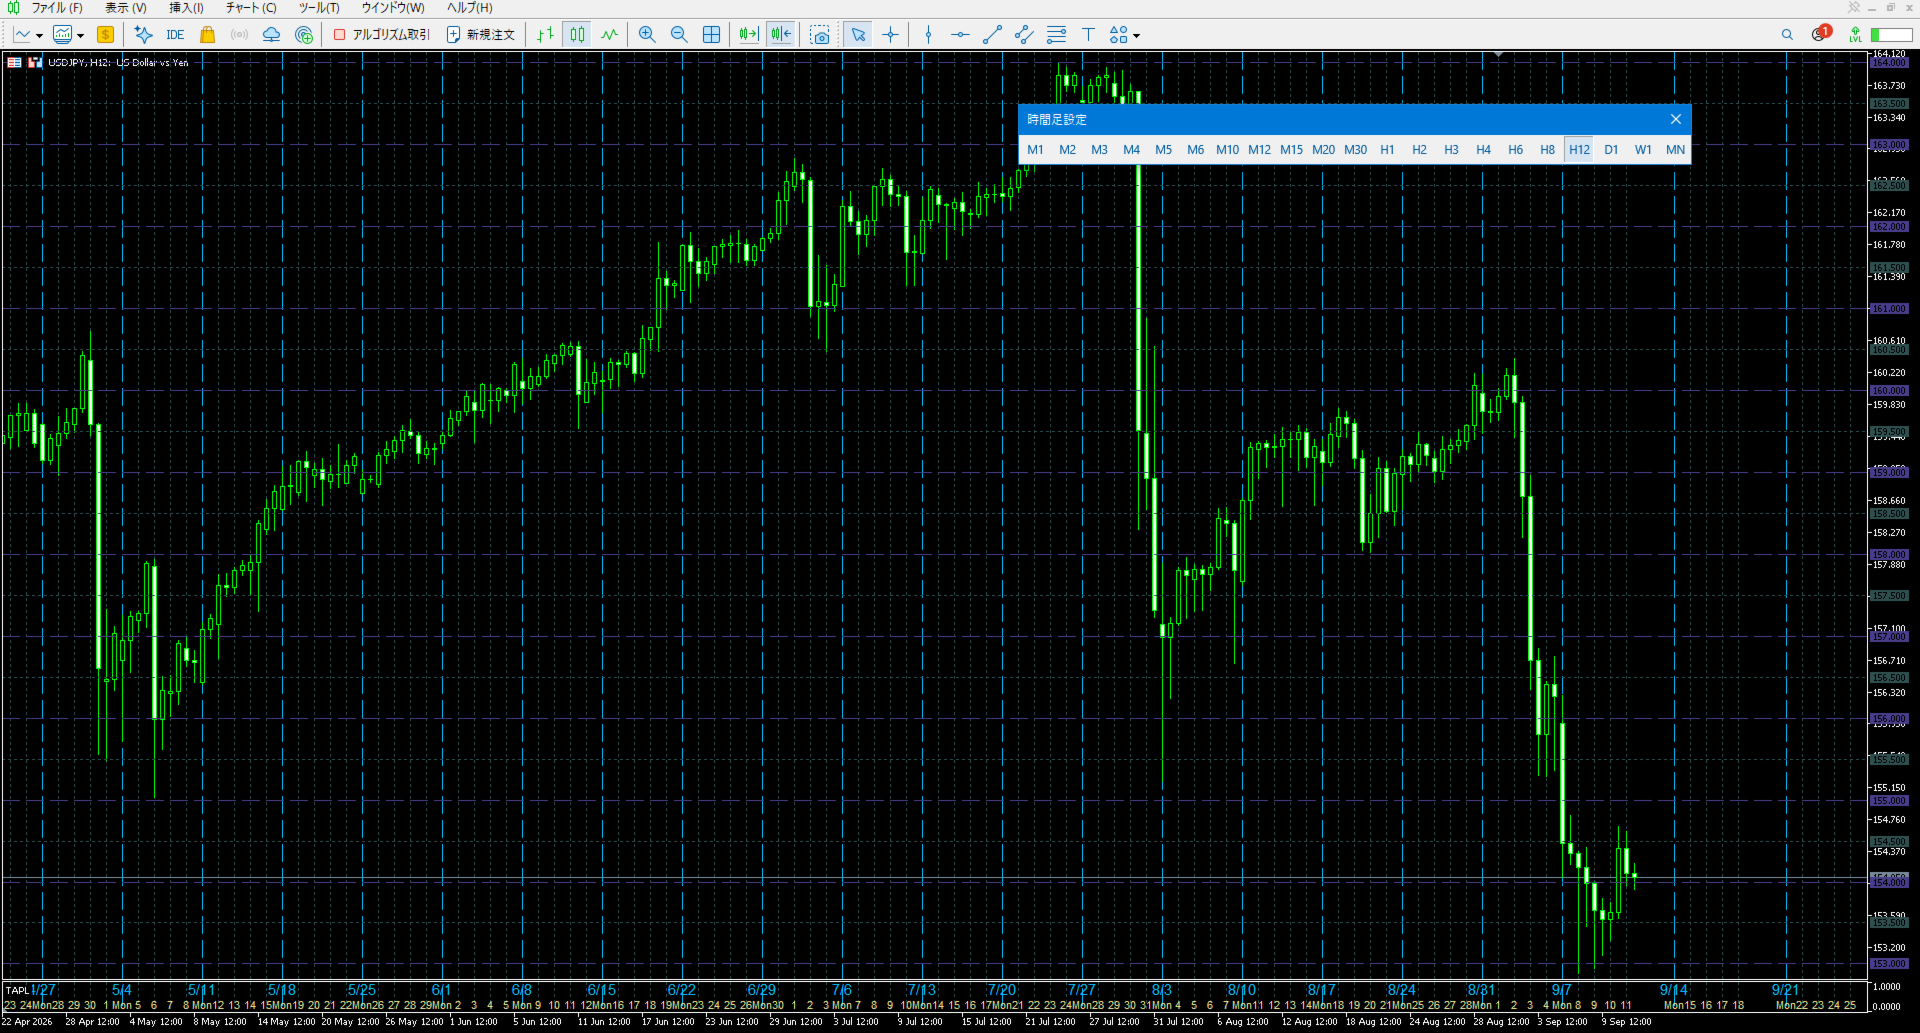Take a chart screenshot with camera icon
The image size is (1920, 1033).
click(820, 35)
